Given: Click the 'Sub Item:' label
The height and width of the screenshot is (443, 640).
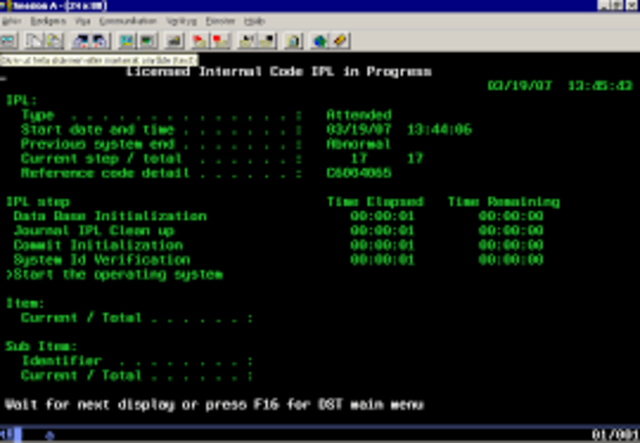Looking at the screenshot, I should click(x=41, y=347).
